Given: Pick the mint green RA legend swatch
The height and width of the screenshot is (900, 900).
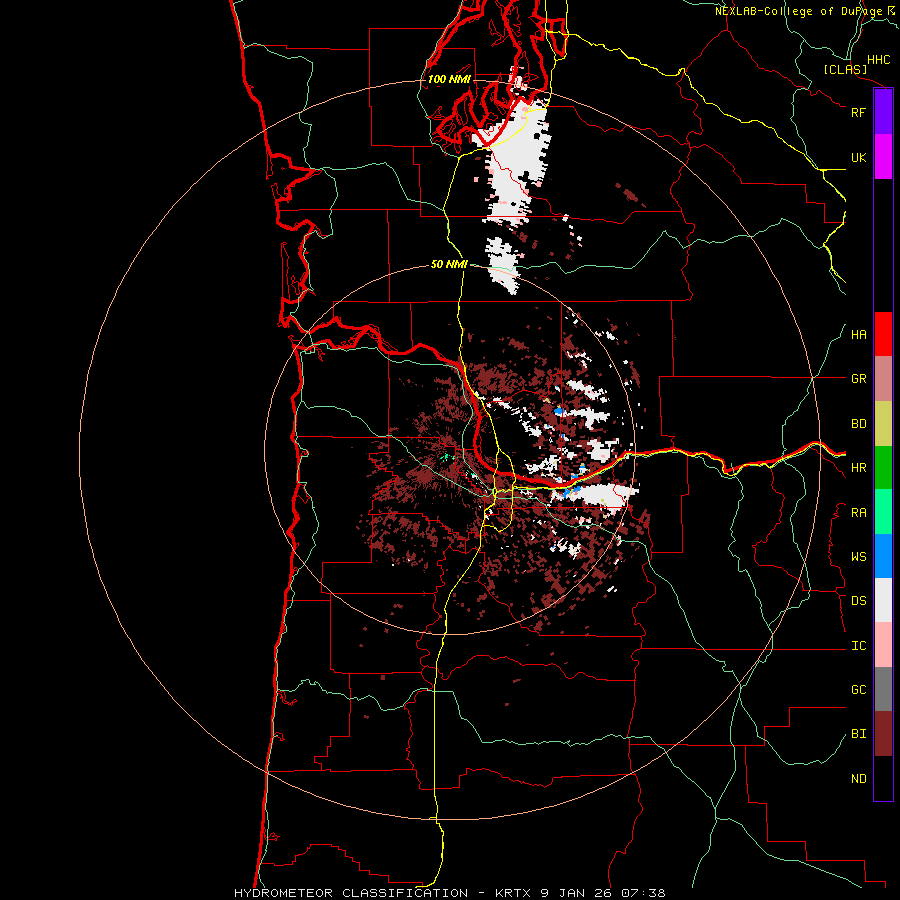Looking at the screenshot, I should 883,512.
